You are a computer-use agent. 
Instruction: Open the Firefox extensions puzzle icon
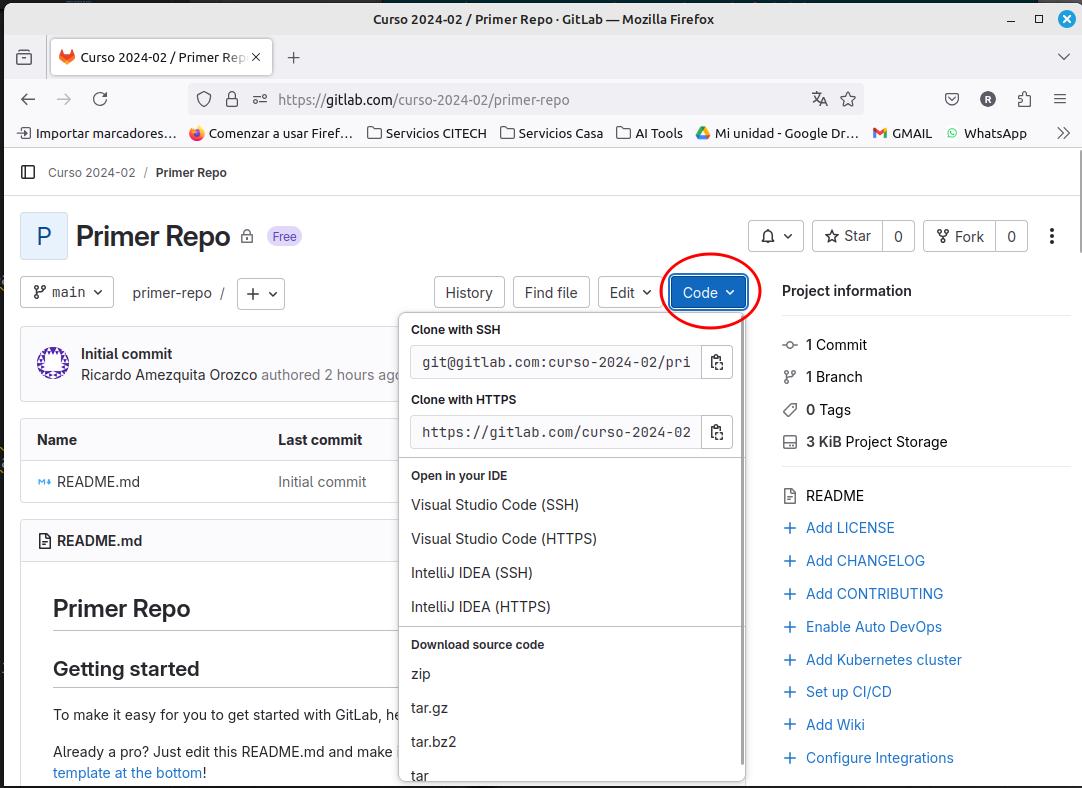1024,99
